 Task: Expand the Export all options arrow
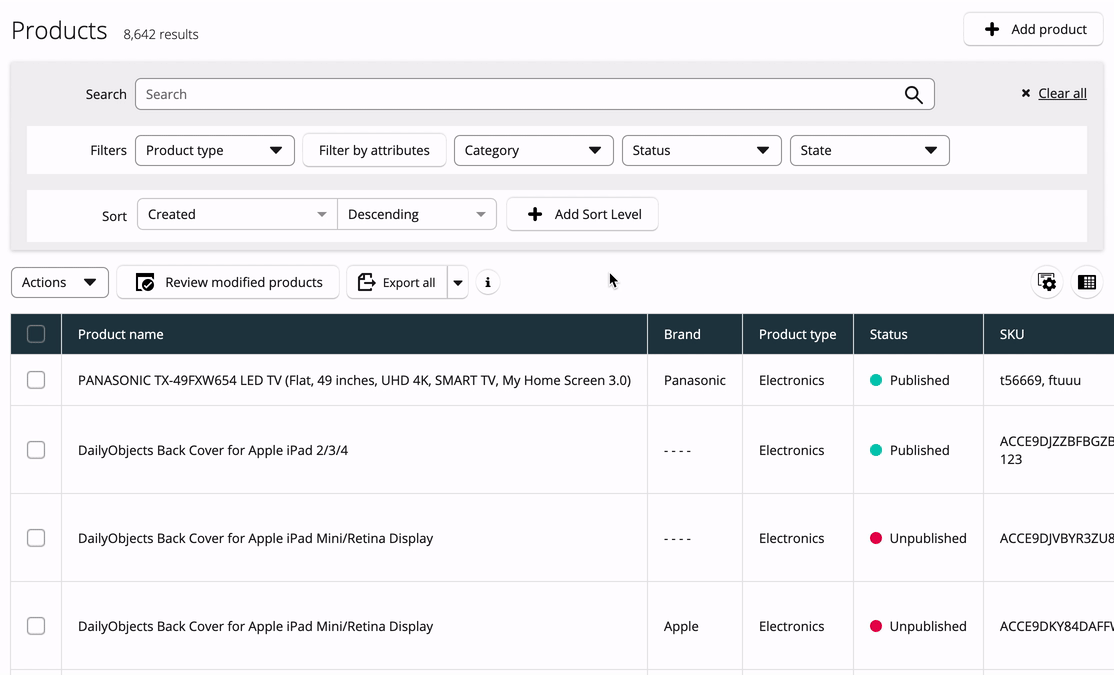pyautogui.click(x=458, y=282)
